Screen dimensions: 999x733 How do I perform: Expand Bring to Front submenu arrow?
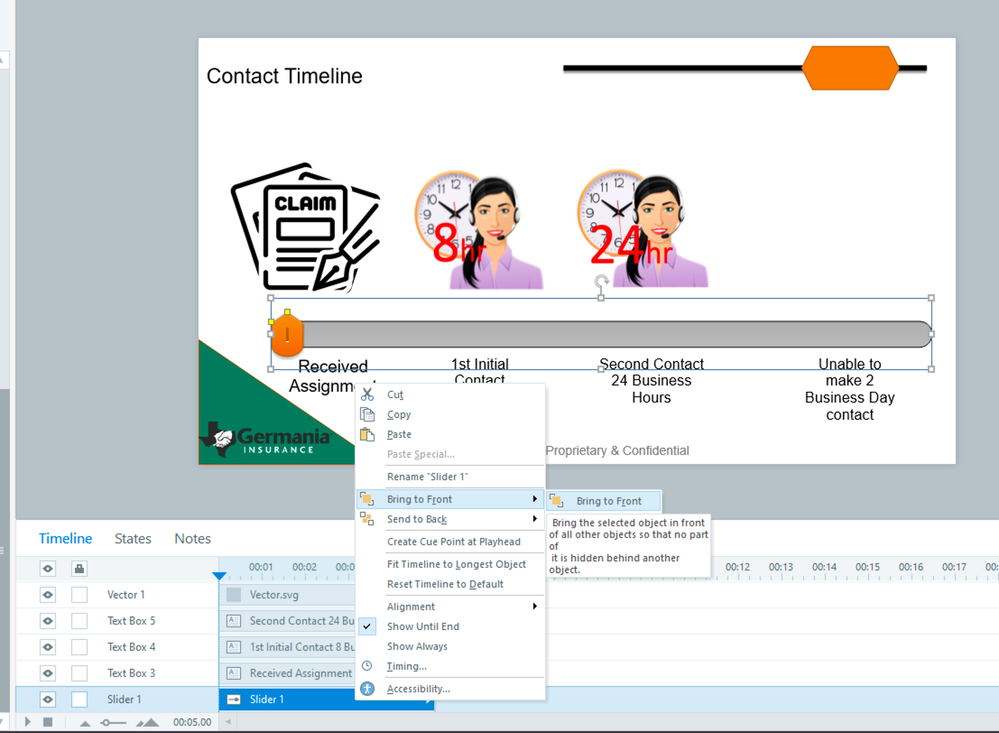point(535,498)
